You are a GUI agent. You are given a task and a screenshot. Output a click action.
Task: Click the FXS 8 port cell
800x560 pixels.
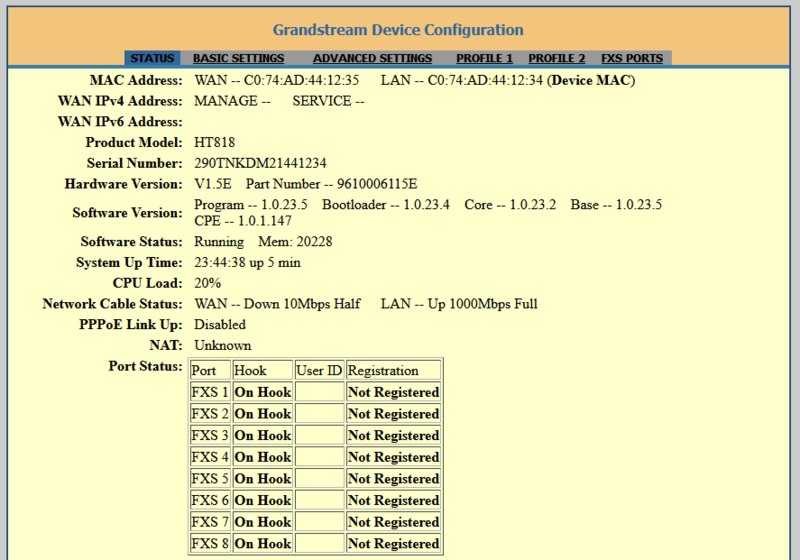click(x=210, y=544)
